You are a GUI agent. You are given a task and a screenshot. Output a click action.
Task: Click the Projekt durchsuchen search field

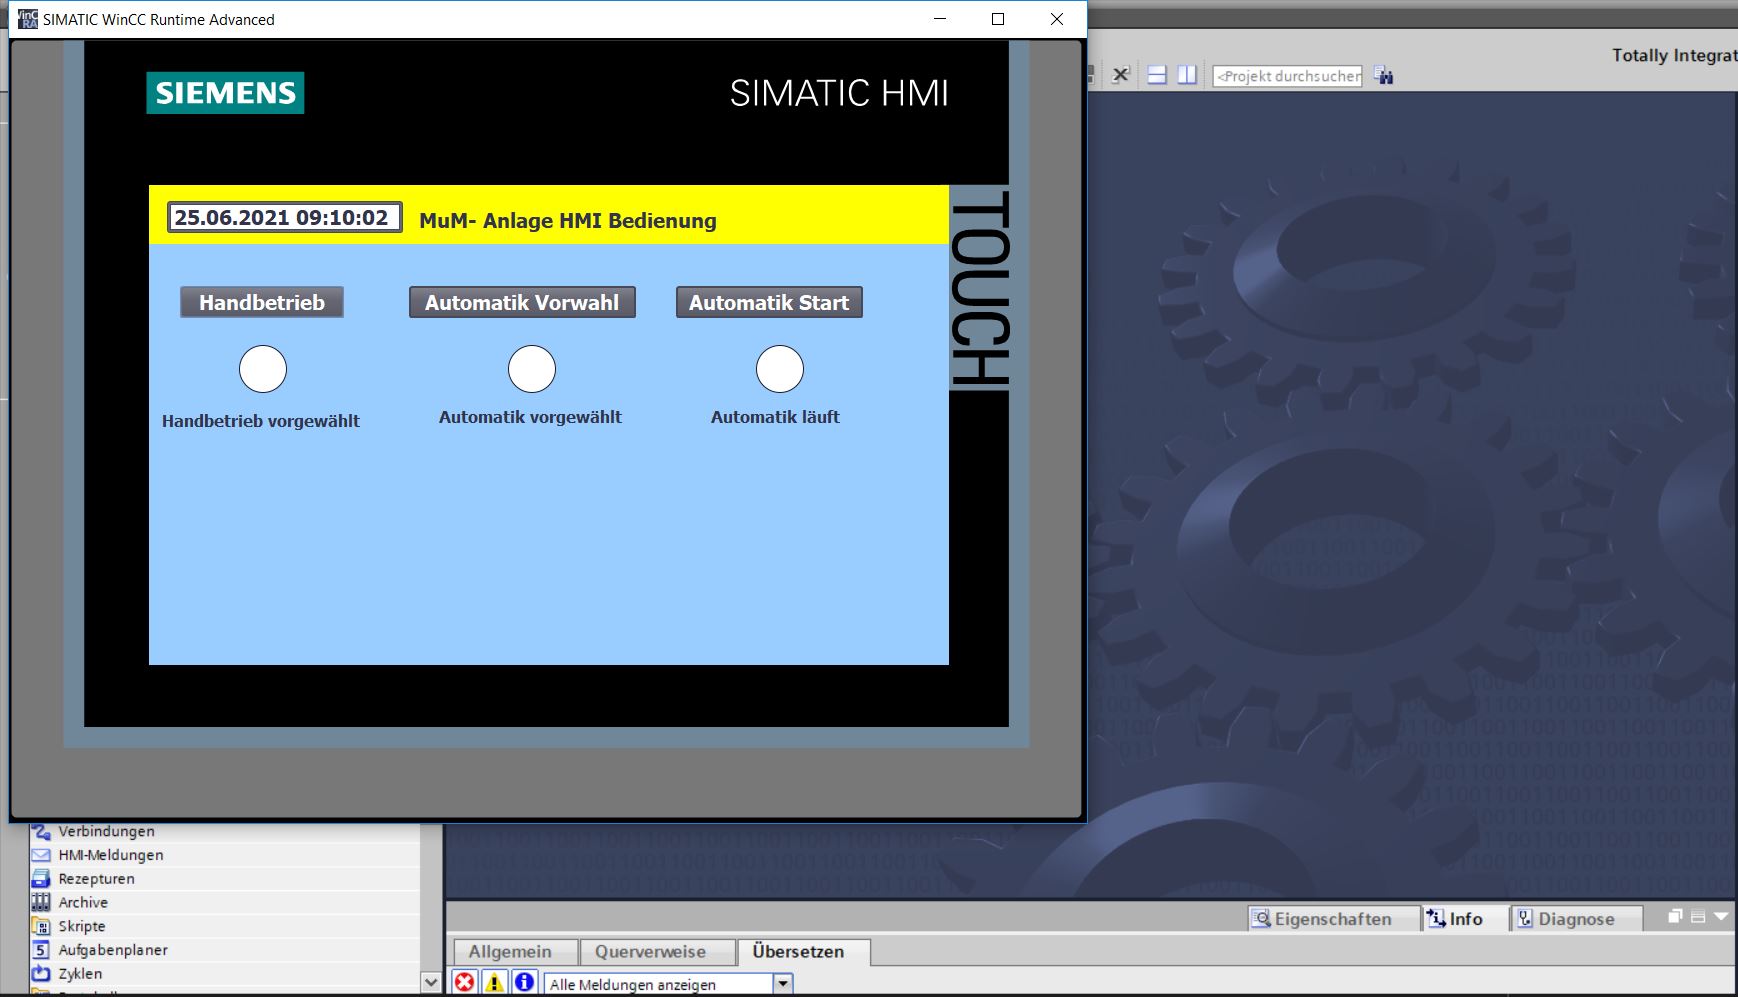[1287, 76]
